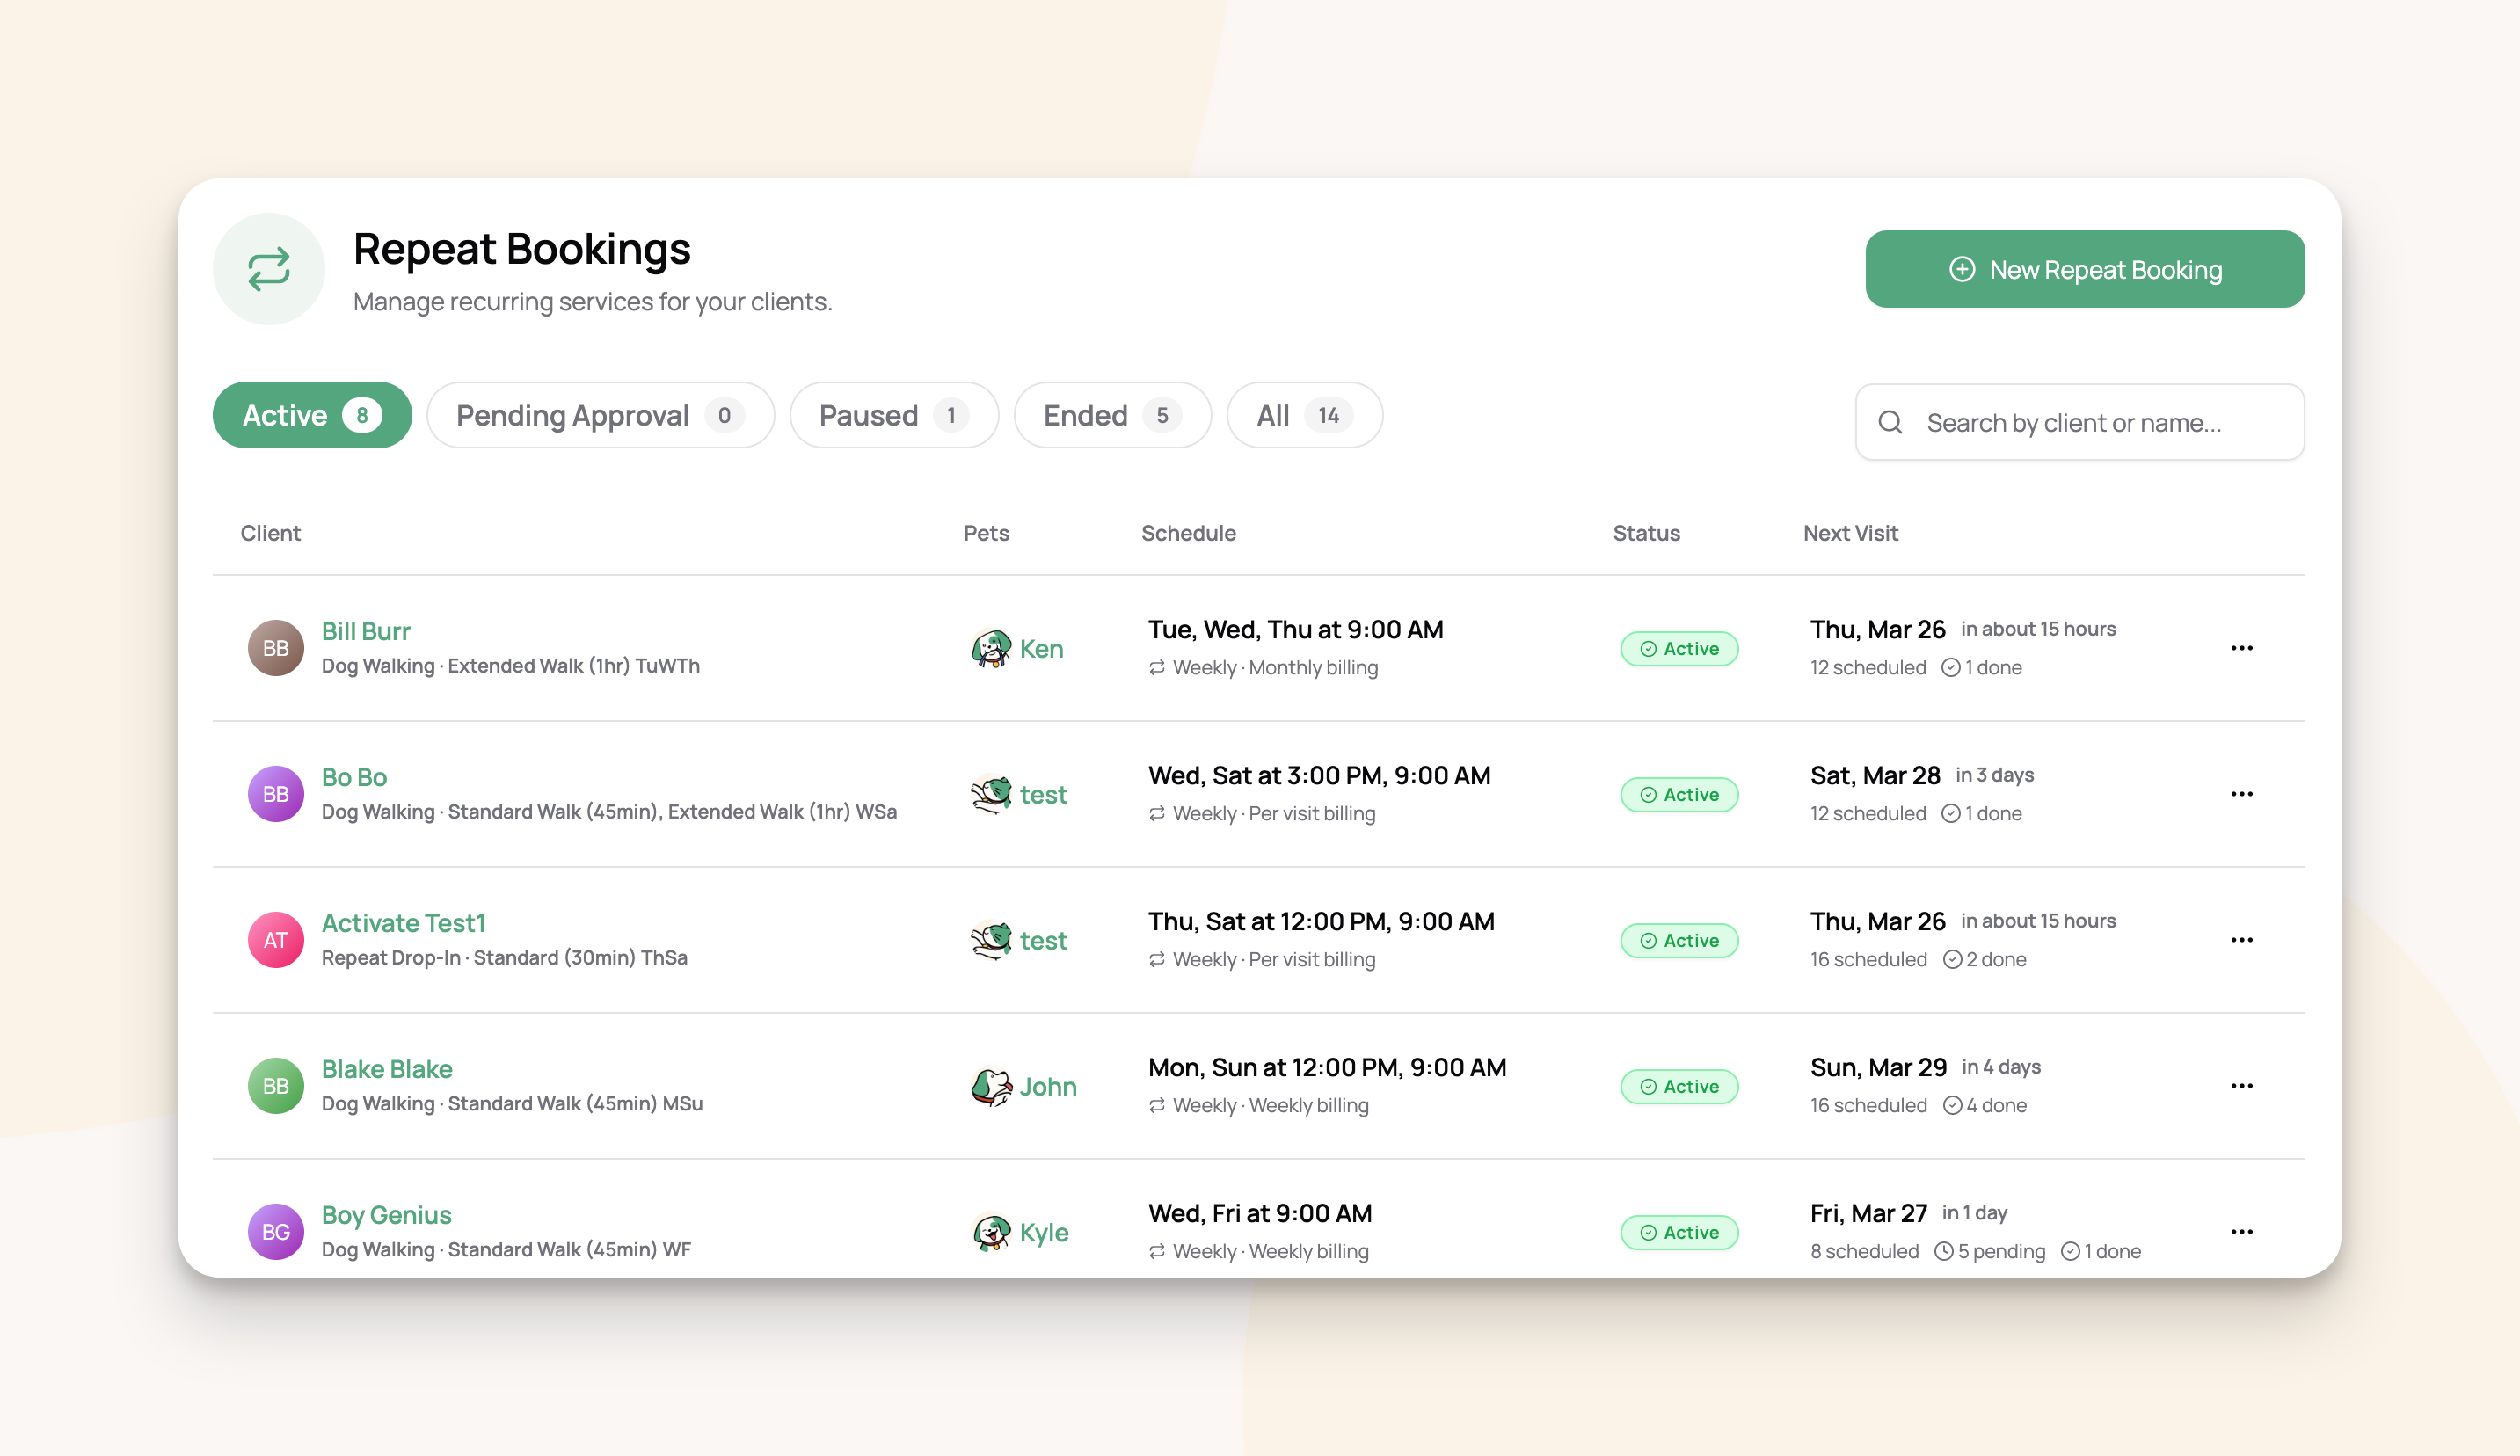Click the repeat arrows icon beside the title
The height and width of the screenshot is (1456, 2520).
(269, 269)
